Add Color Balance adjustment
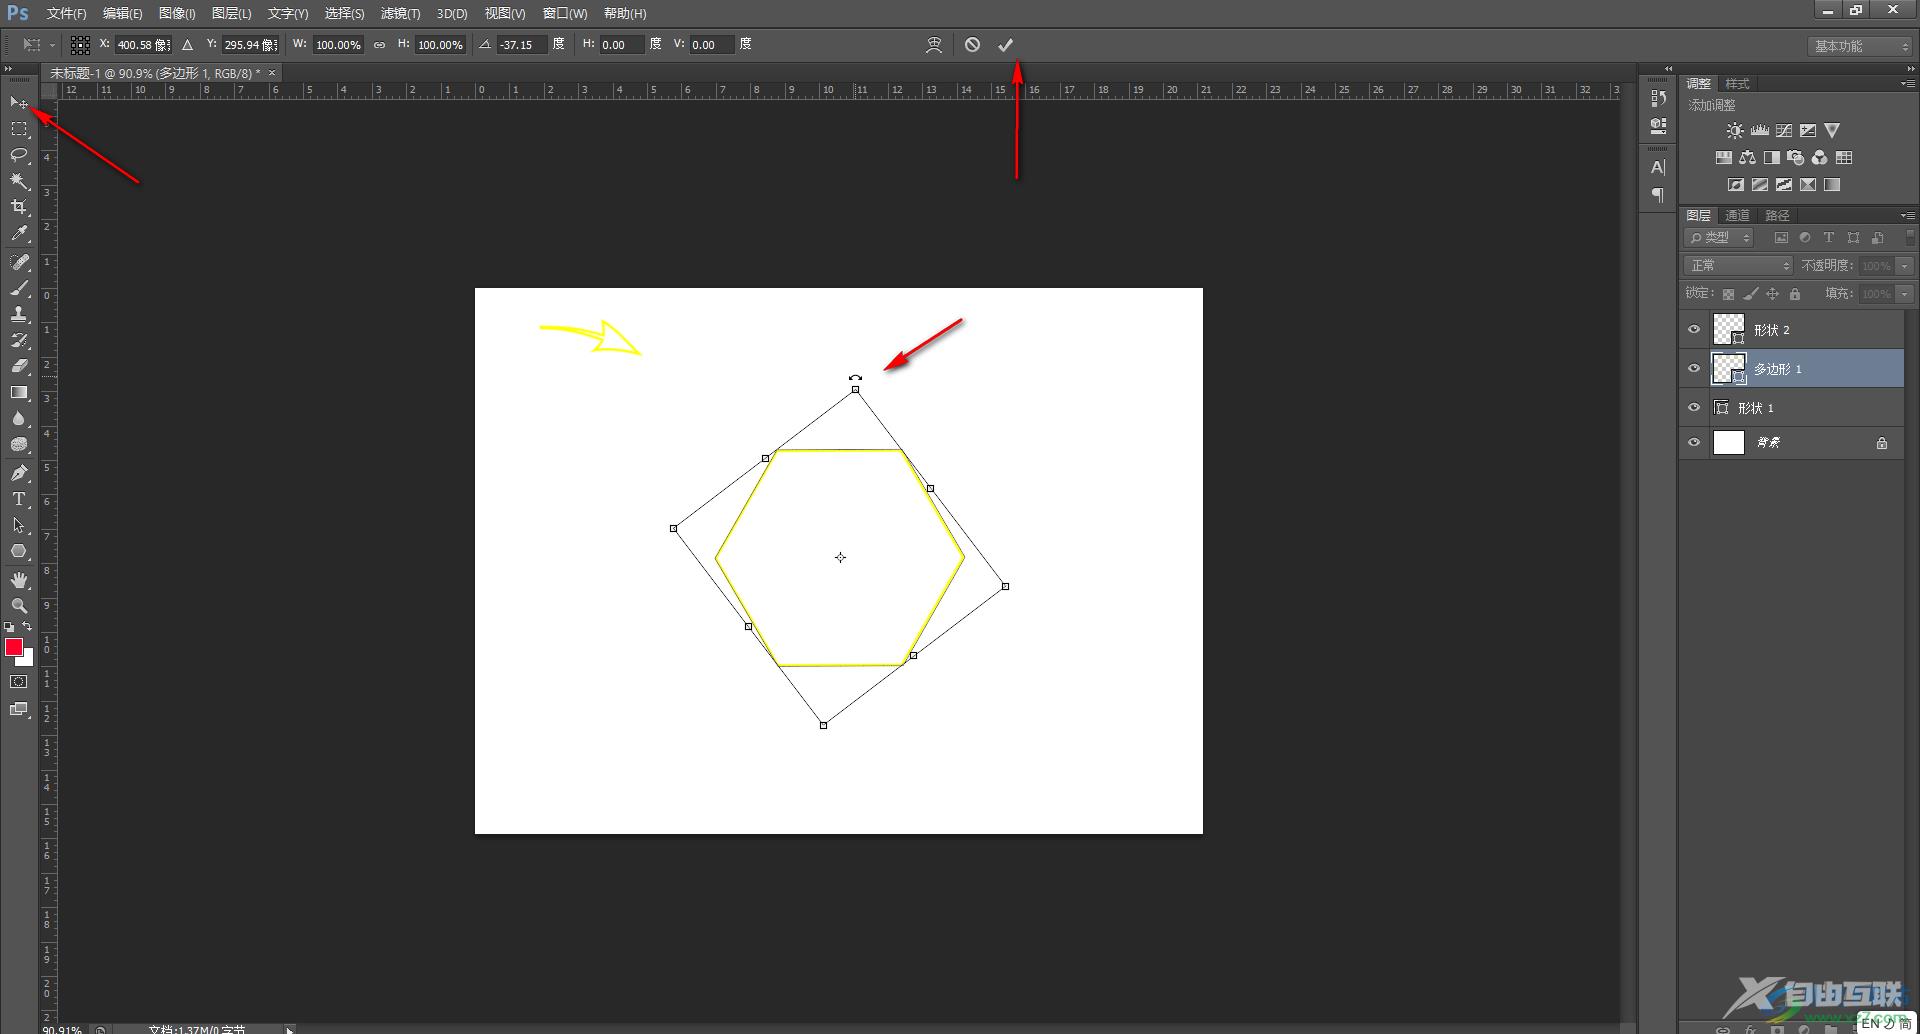The height and width of the screenshot is (1034, 1920). (x=1747, y=158)
